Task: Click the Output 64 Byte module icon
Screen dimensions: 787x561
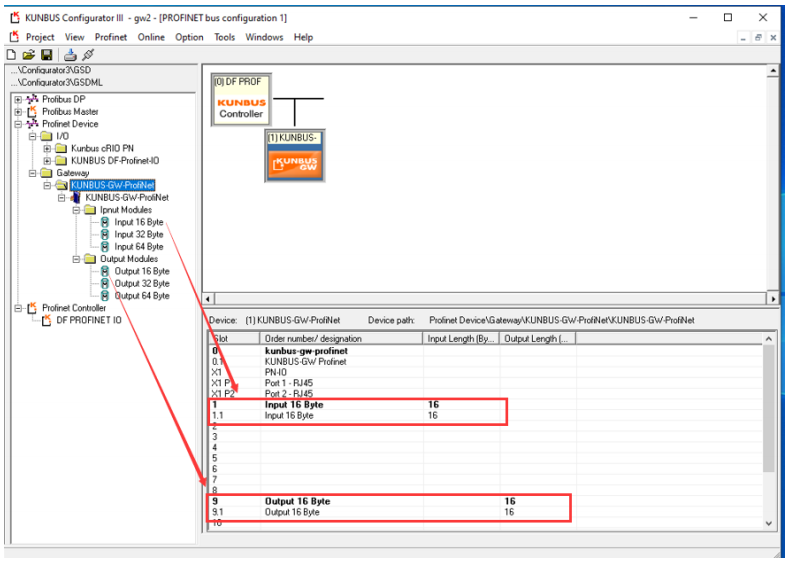Action: (x=104, y=296)
